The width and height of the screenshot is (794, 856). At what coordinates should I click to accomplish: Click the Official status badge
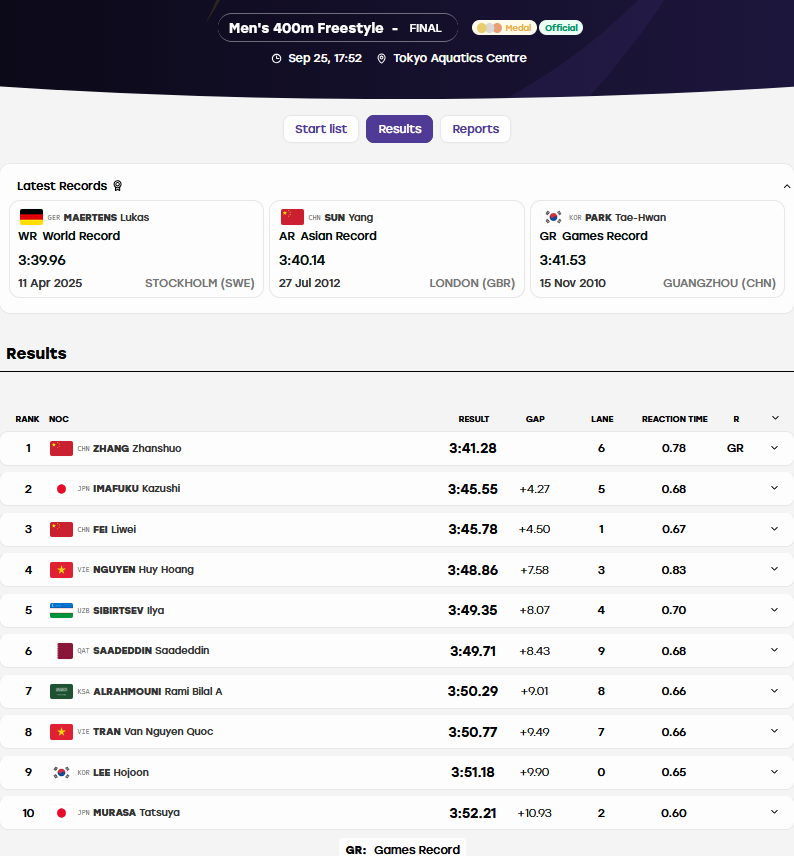pyautogui.click(x=561, y=28)
